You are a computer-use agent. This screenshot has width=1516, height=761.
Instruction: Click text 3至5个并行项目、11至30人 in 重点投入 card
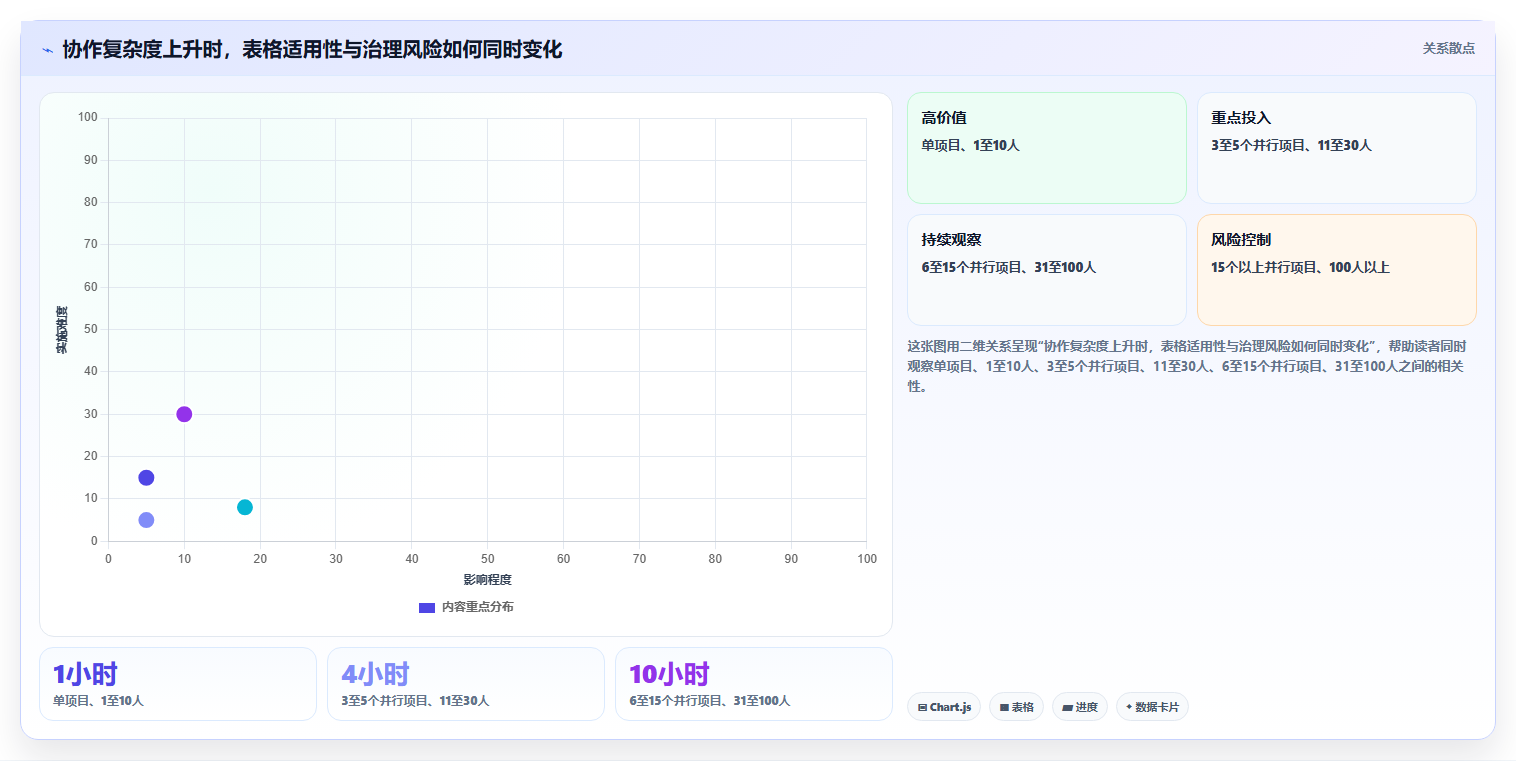1291,145
